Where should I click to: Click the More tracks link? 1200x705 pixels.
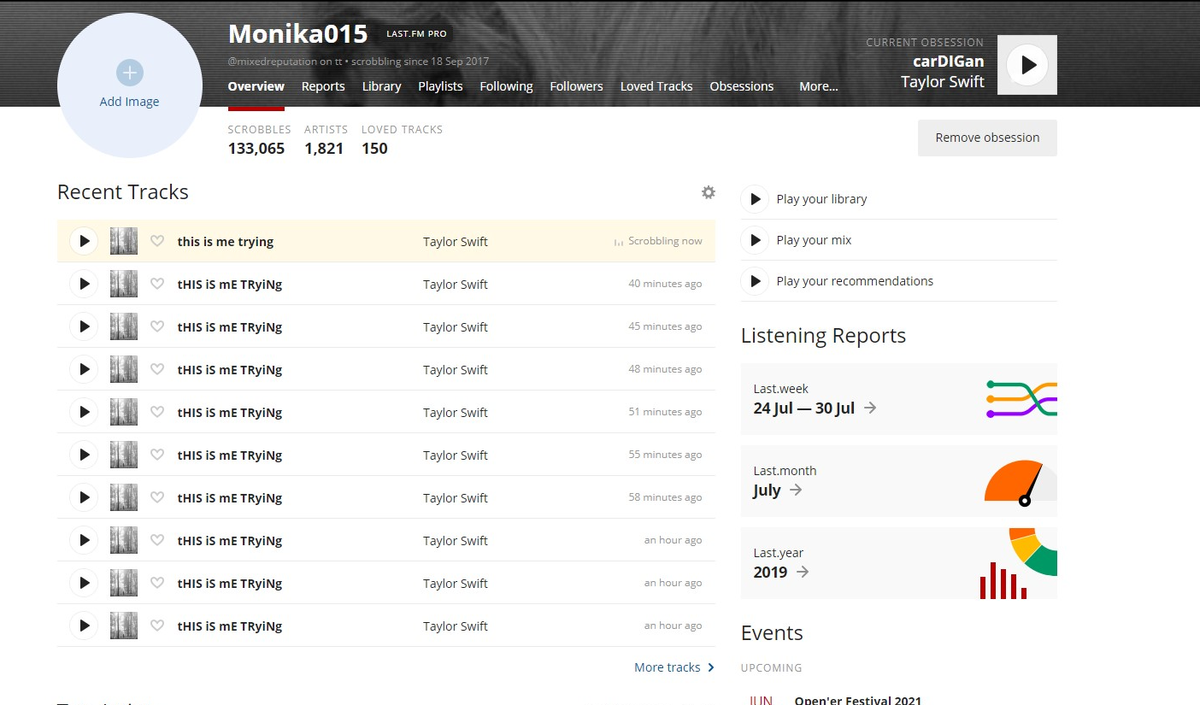(674, 667)
